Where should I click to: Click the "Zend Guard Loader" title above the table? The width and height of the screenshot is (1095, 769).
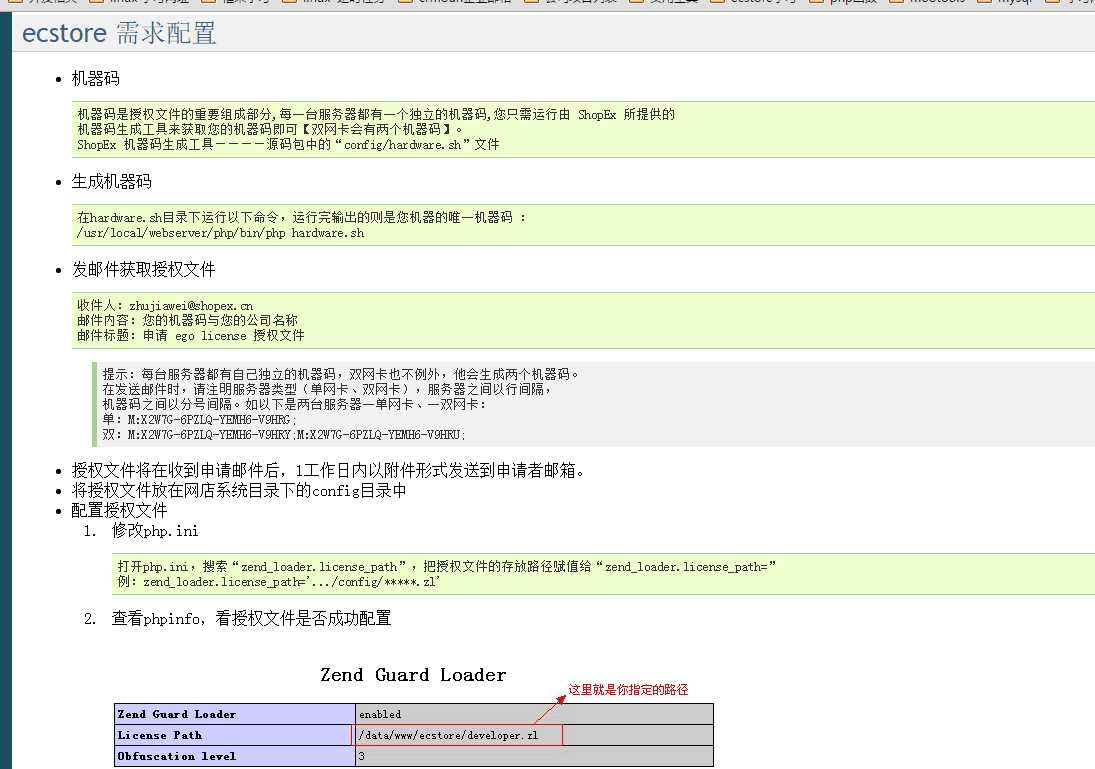[x=413, y=675]
